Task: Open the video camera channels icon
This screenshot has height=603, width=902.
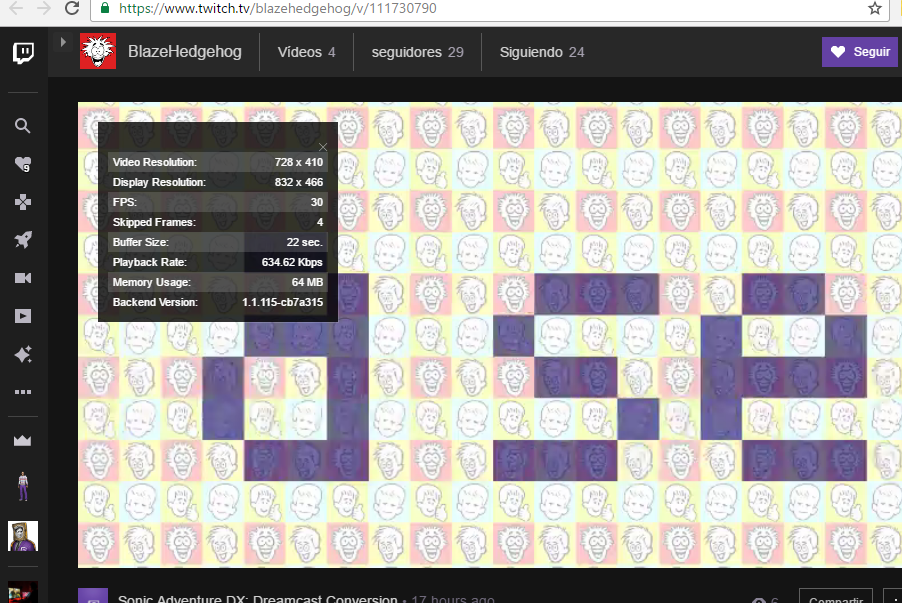Action: (22, 278)
